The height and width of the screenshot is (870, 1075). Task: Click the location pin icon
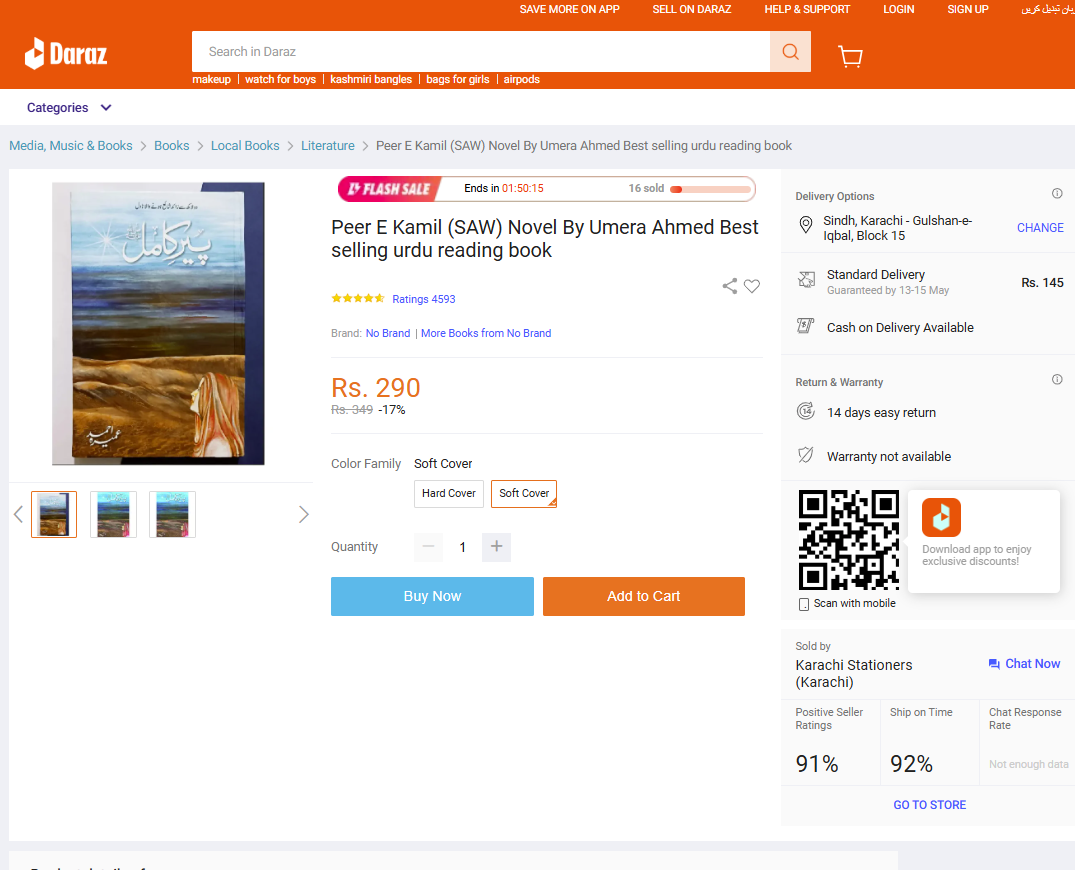pos(806,224)
